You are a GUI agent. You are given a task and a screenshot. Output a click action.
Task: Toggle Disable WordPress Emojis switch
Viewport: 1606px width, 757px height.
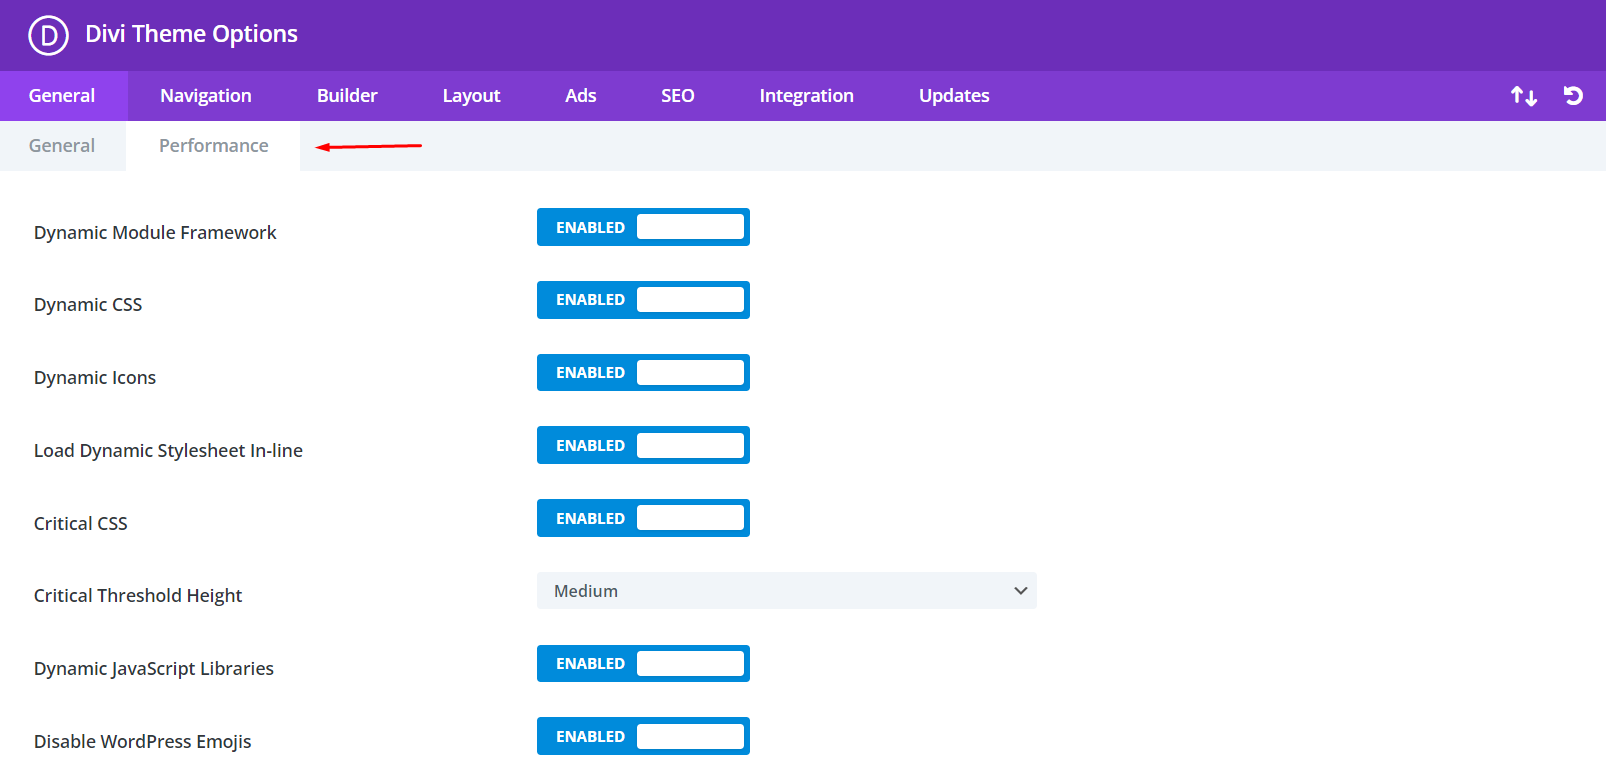(643, 736)
